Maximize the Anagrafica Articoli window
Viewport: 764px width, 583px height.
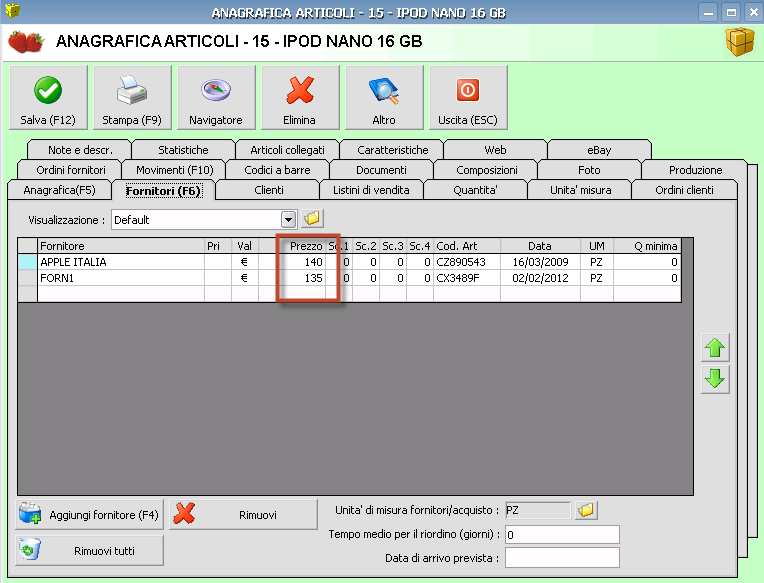click(731, 12)
